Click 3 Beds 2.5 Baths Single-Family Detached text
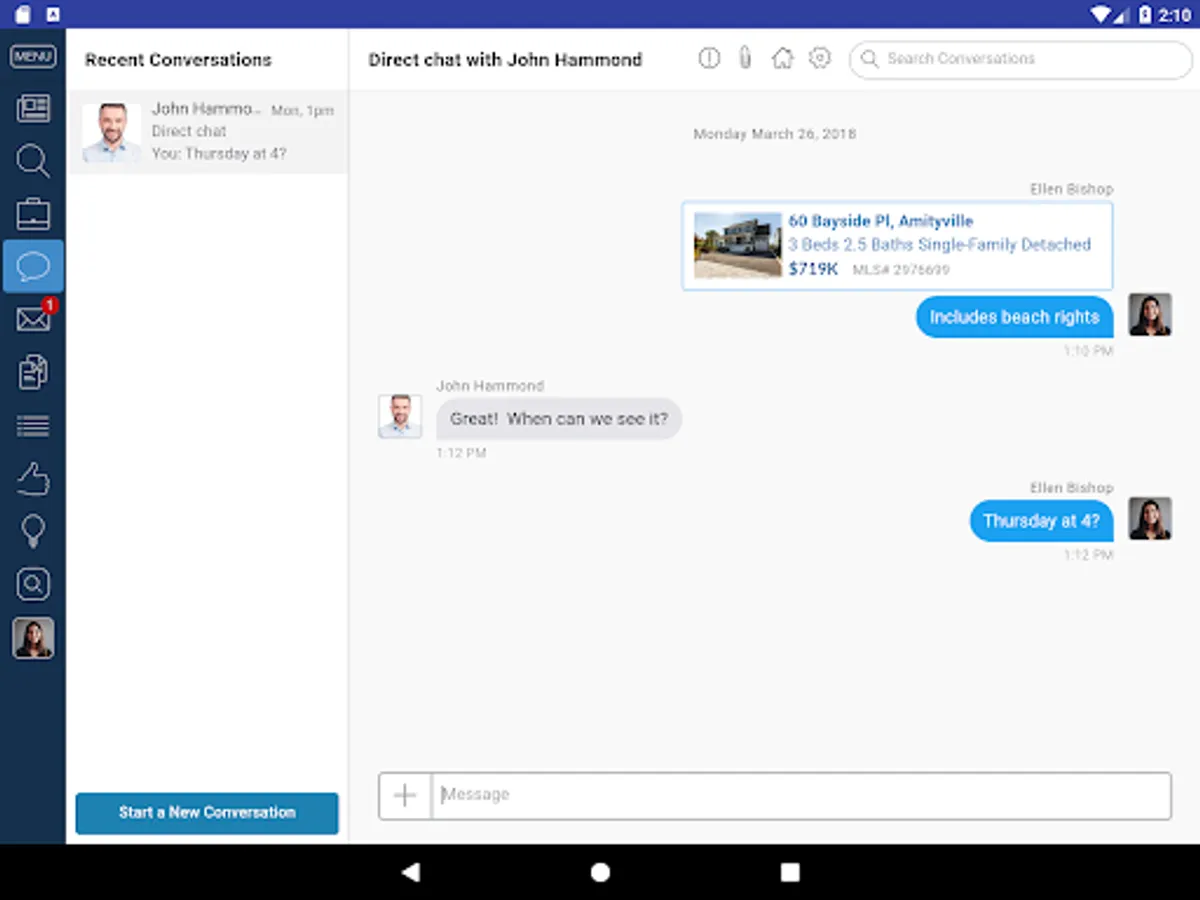1200x900 pixels. [x=939, y=245]
